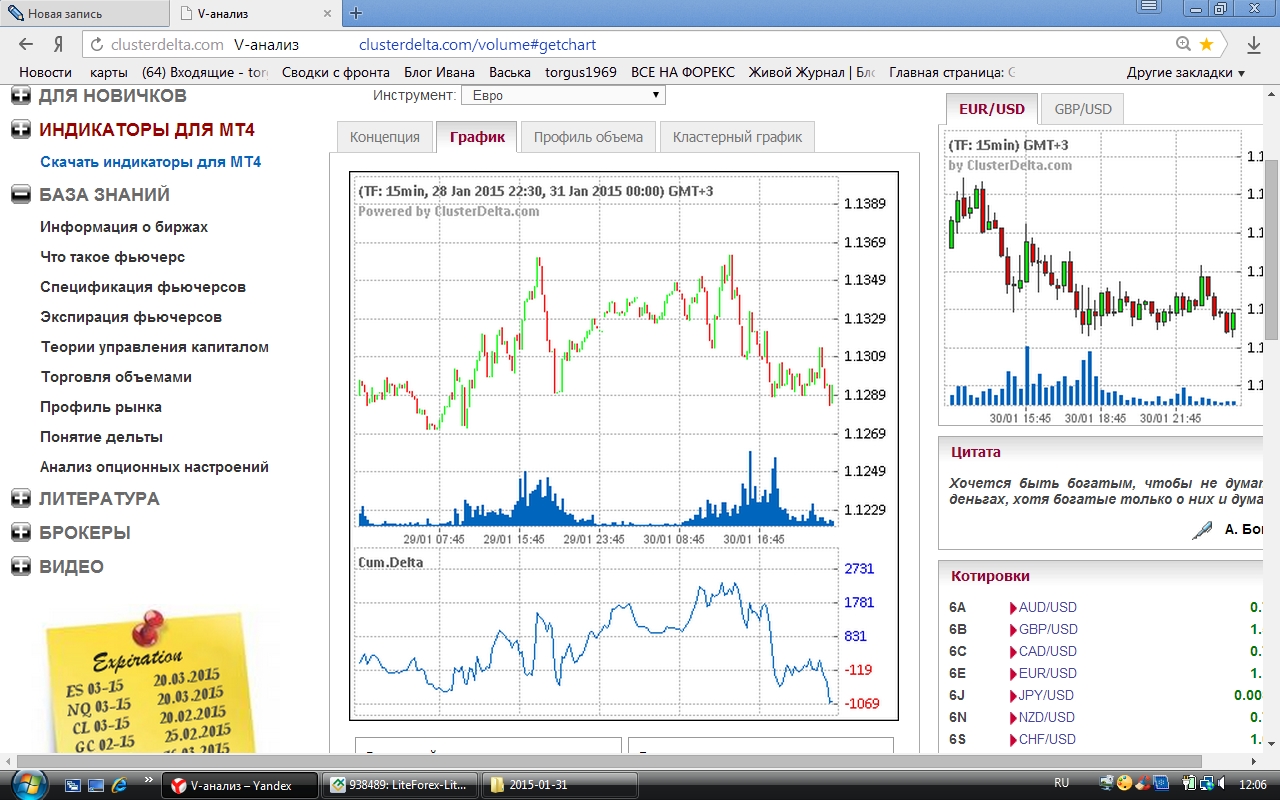
Task: Open Internet Explorer from quick launch
Action: tap(120, 784)
